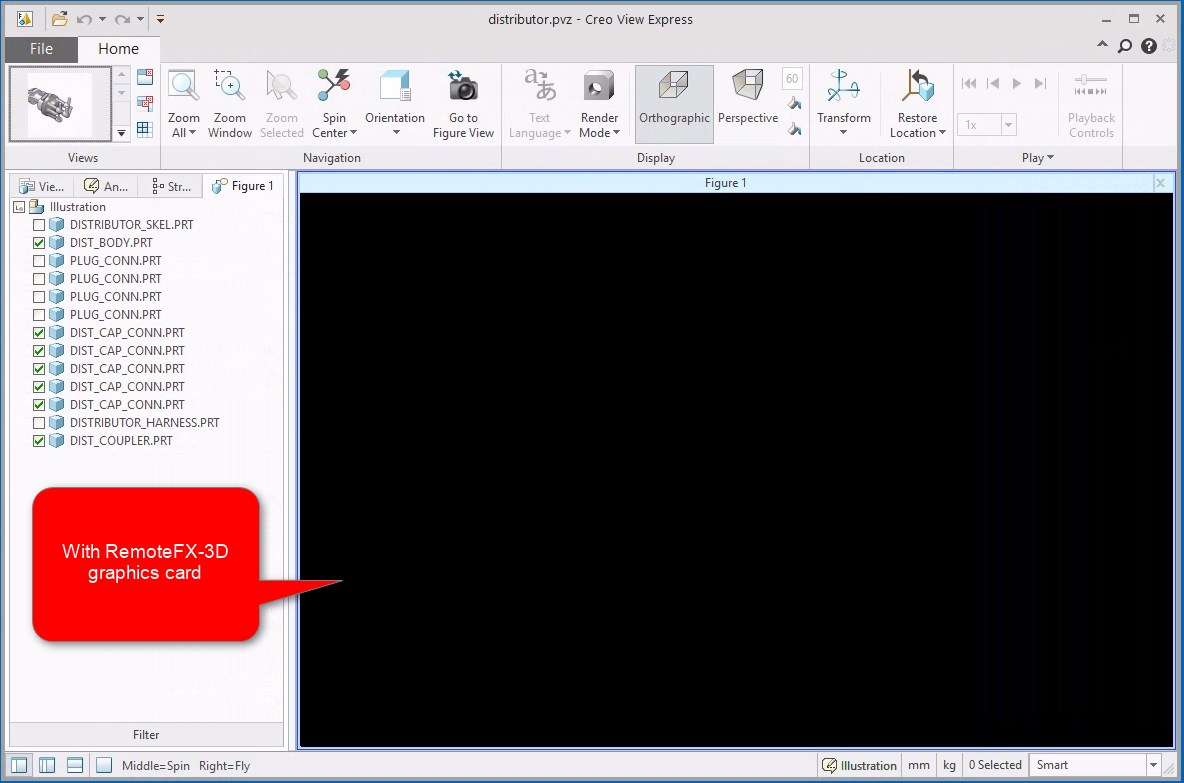Expand the Play group dropdown
1184x783 pixels.
tap(1038, 158)
